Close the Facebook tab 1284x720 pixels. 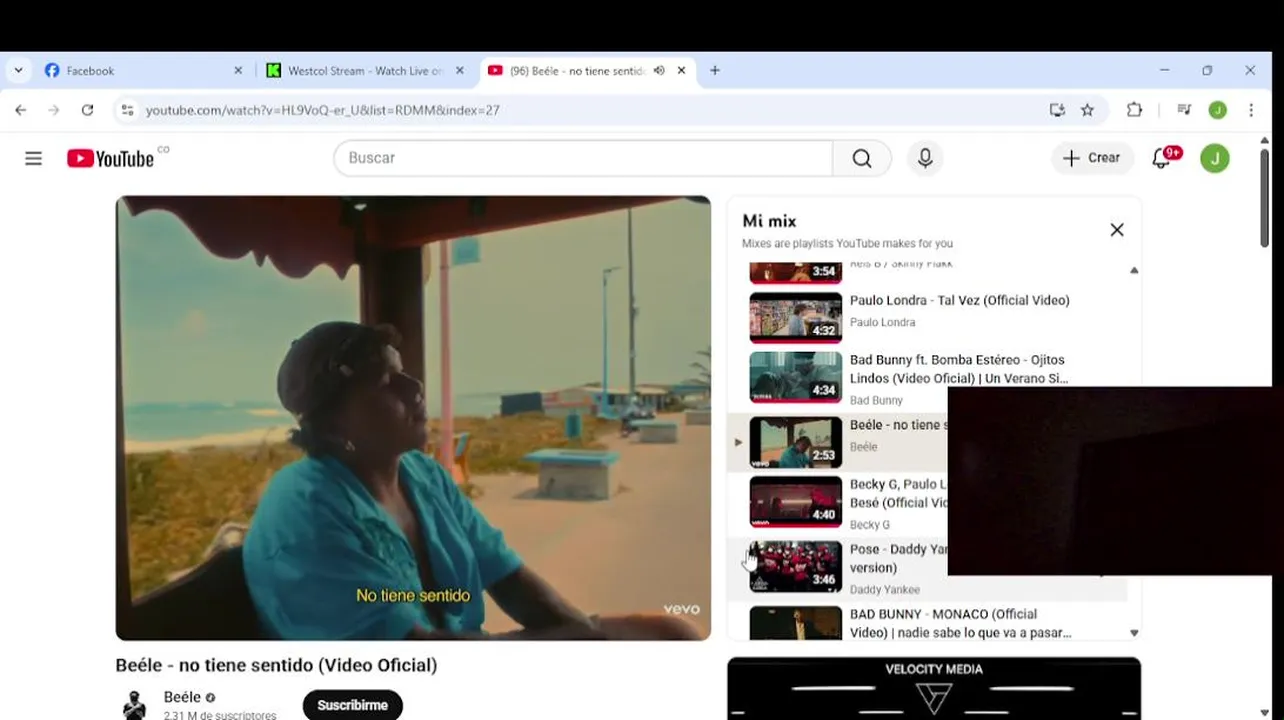pyautogui.click(x=238, y=71)
